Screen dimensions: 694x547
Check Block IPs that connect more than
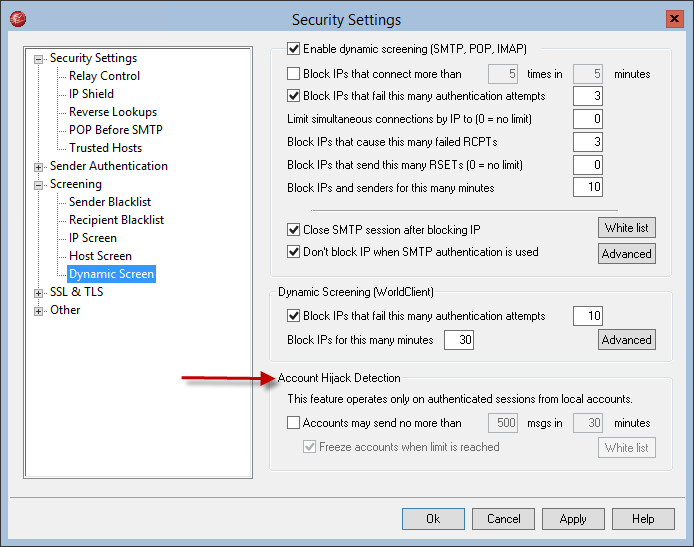pyautogui.click(x=293, y=73)
